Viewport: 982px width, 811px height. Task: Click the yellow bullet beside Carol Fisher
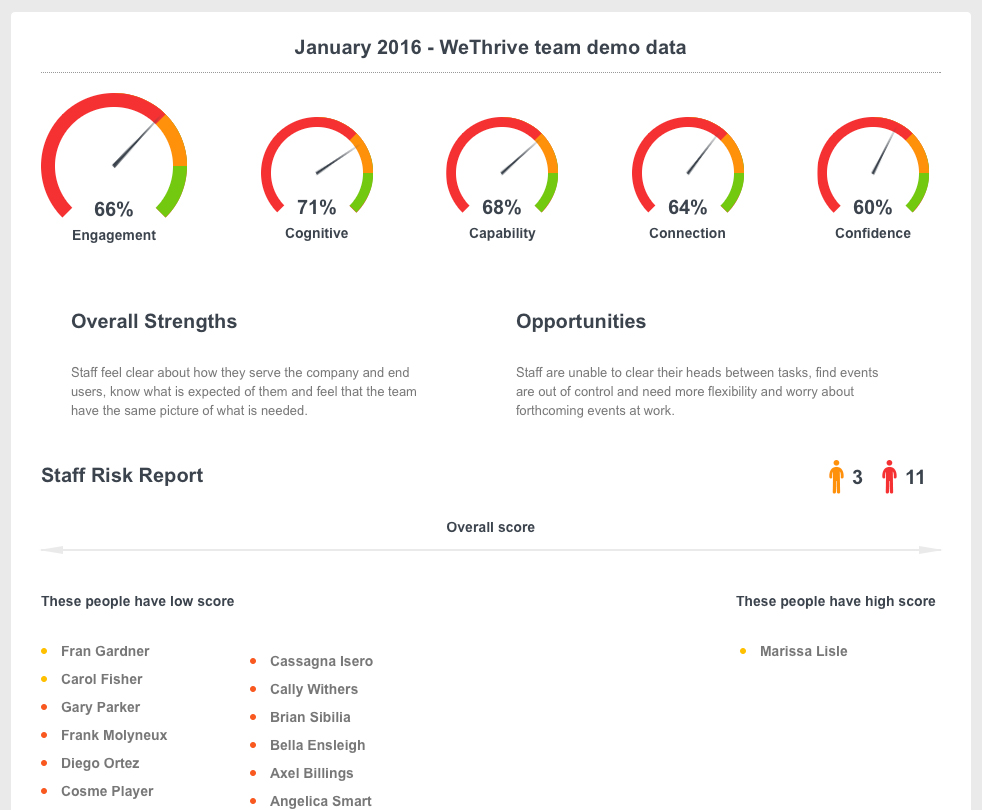(x=45, y=679)
